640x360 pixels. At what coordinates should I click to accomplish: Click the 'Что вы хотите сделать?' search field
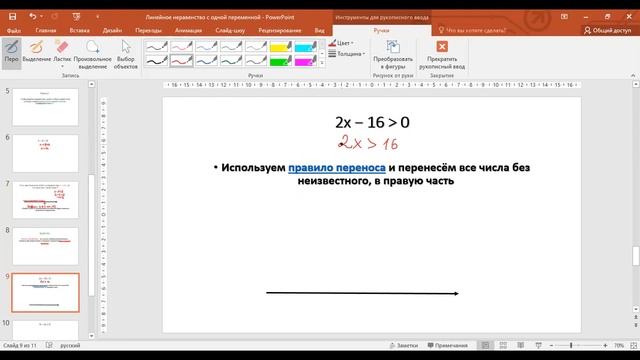pyautogui.click(x=476, y=30)
